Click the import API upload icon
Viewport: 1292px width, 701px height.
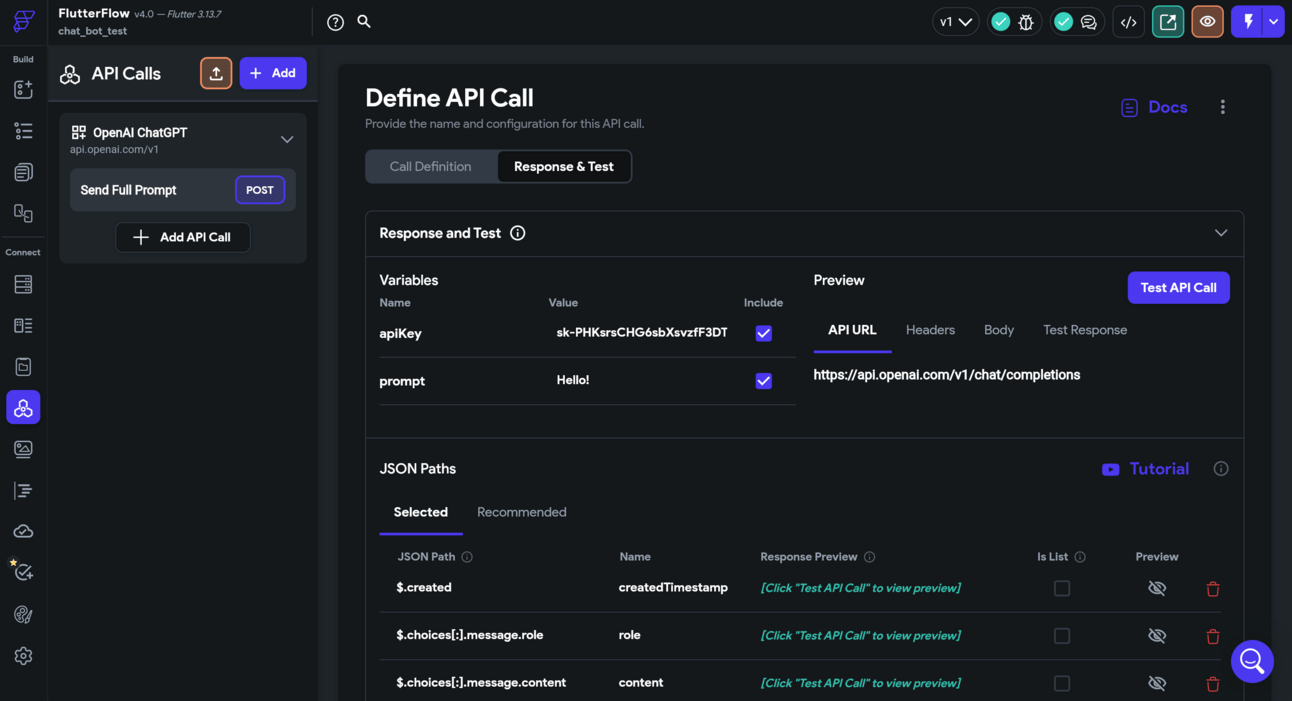click(216, 73)
